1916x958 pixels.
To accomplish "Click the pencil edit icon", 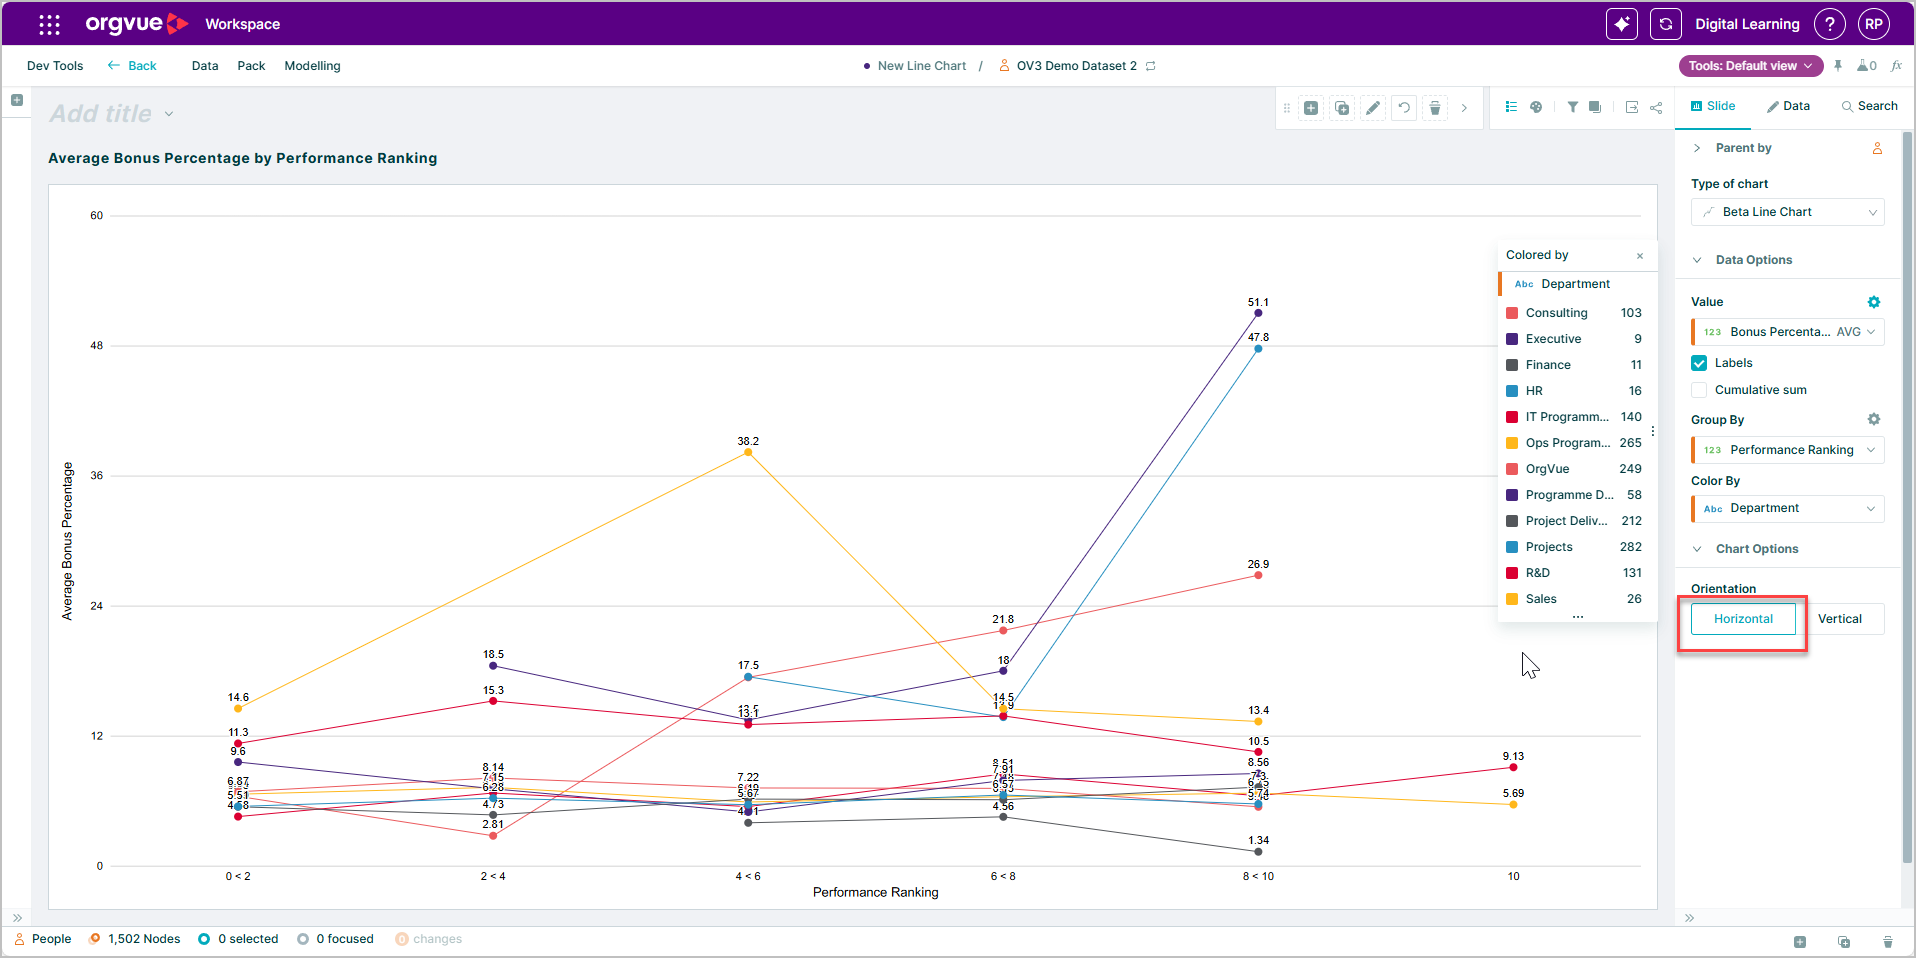I will [1373, 108].
